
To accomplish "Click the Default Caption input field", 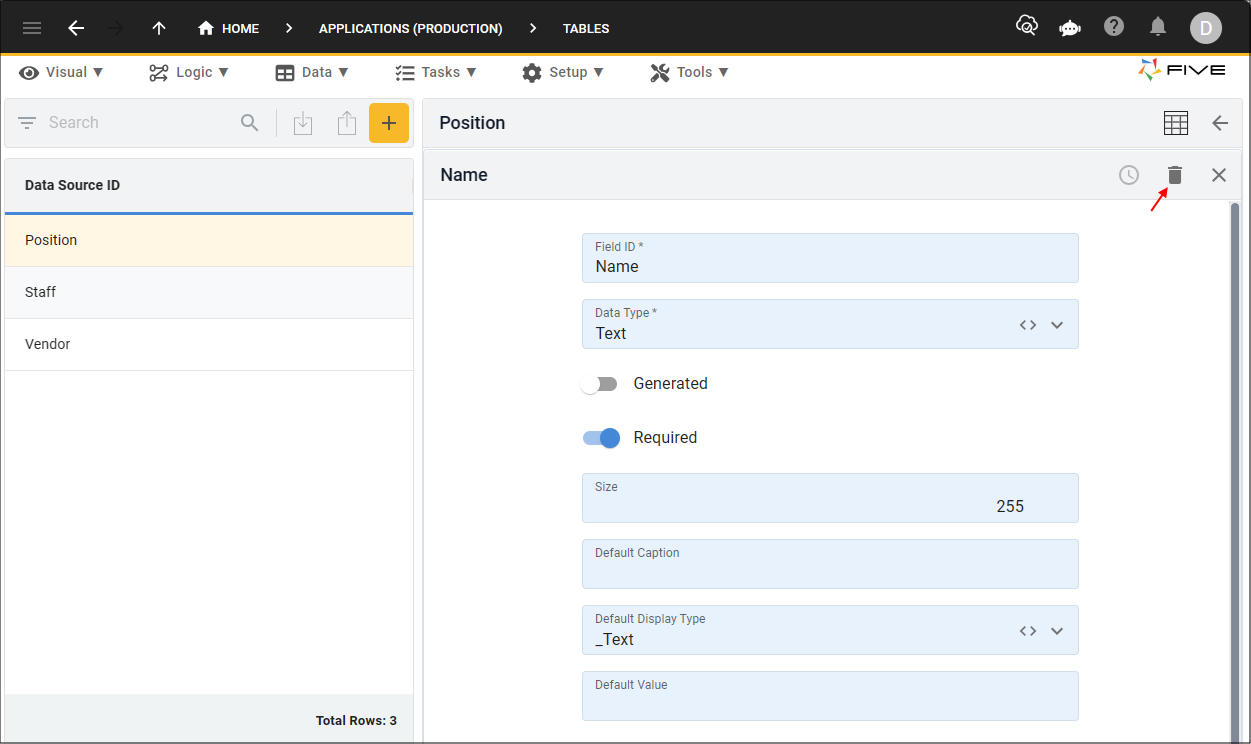I will click(x=830, y=564).
